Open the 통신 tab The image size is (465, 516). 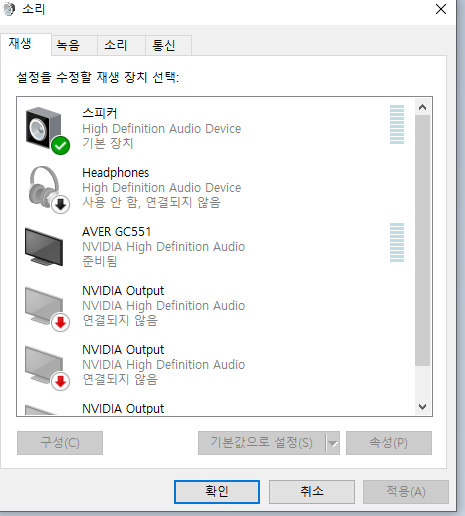(164, 45)
